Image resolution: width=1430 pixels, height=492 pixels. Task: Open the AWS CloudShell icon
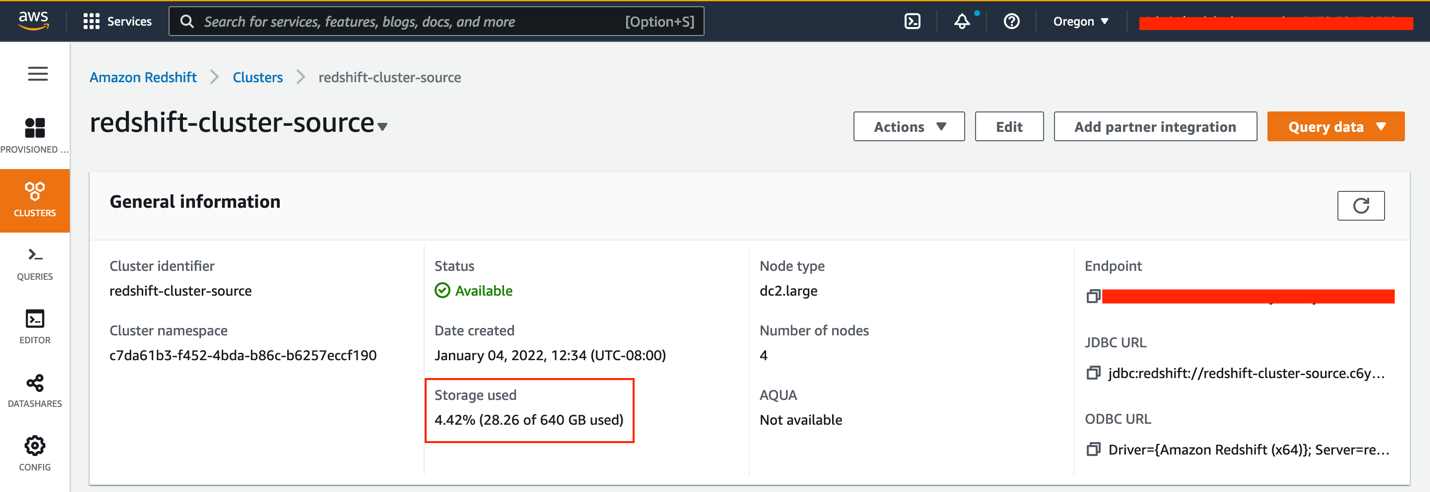[912, 21]
